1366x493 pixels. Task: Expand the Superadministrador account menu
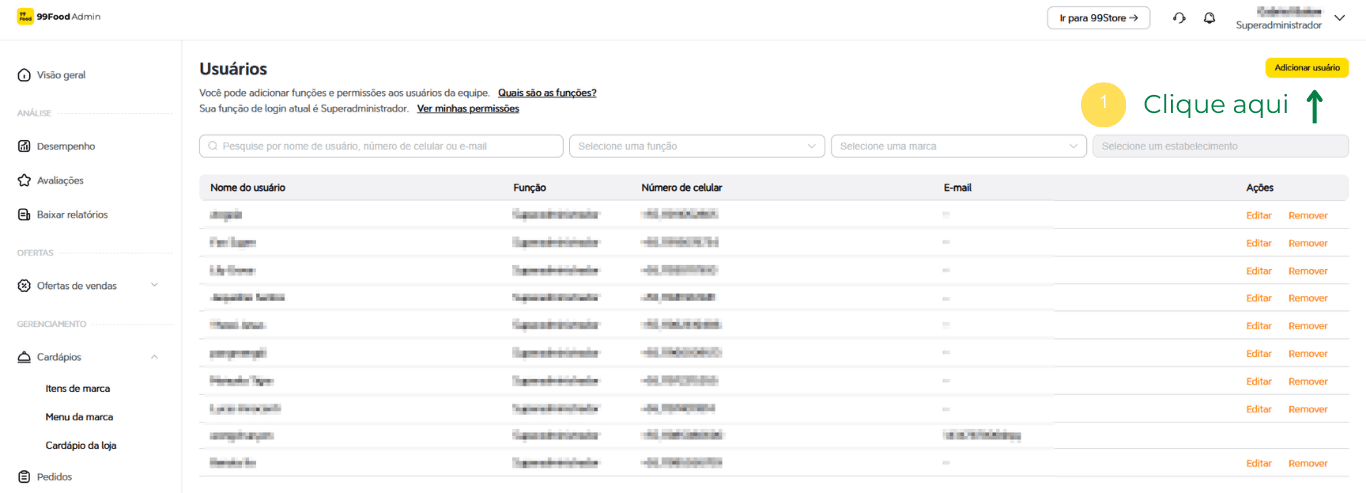[x=1340, y=18]
